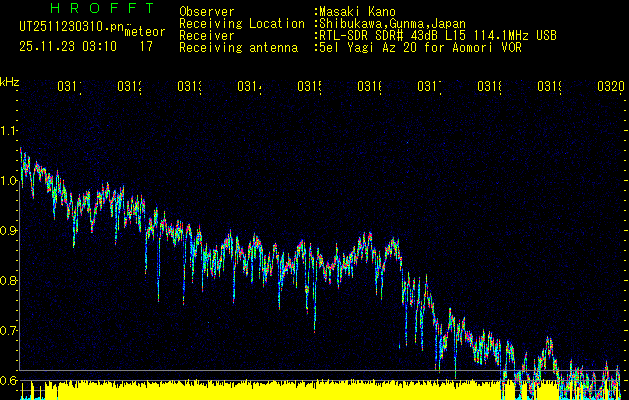Click the 0.7 kHz axis label
The width and height of the screenshot is (629, 400).
(x=9, y=331)
